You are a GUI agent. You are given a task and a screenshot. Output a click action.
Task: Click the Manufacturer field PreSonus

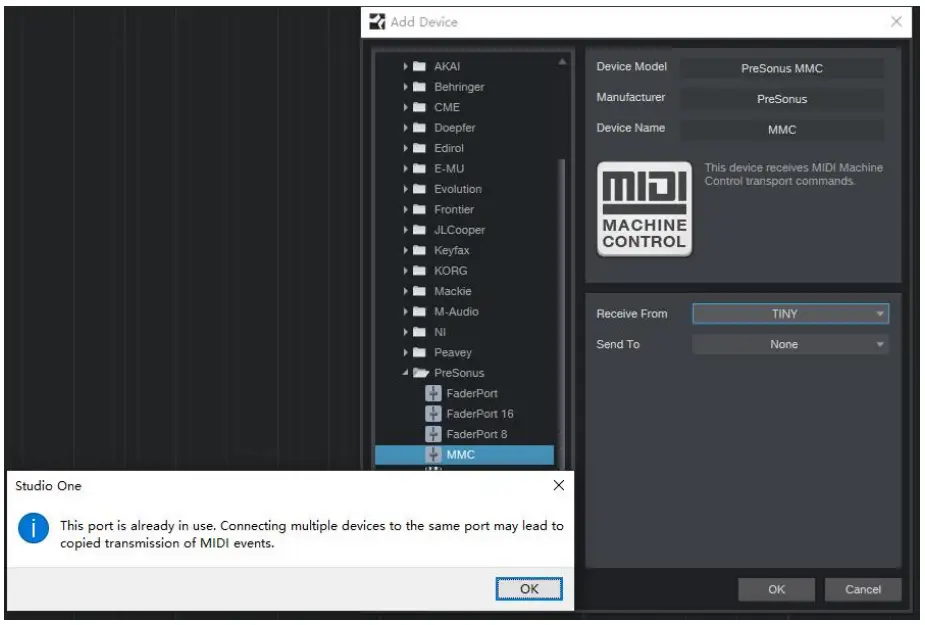(x=782, y=99)
